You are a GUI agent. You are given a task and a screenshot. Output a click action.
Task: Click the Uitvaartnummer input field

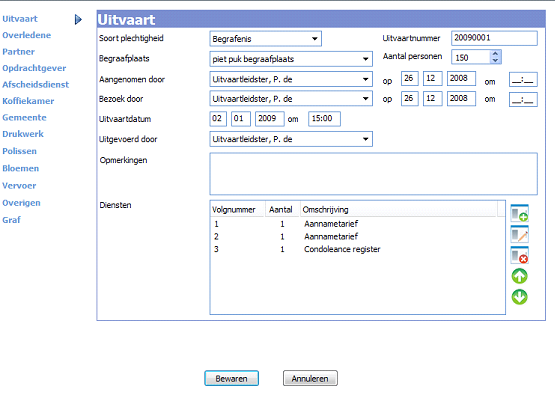[494, 38]
